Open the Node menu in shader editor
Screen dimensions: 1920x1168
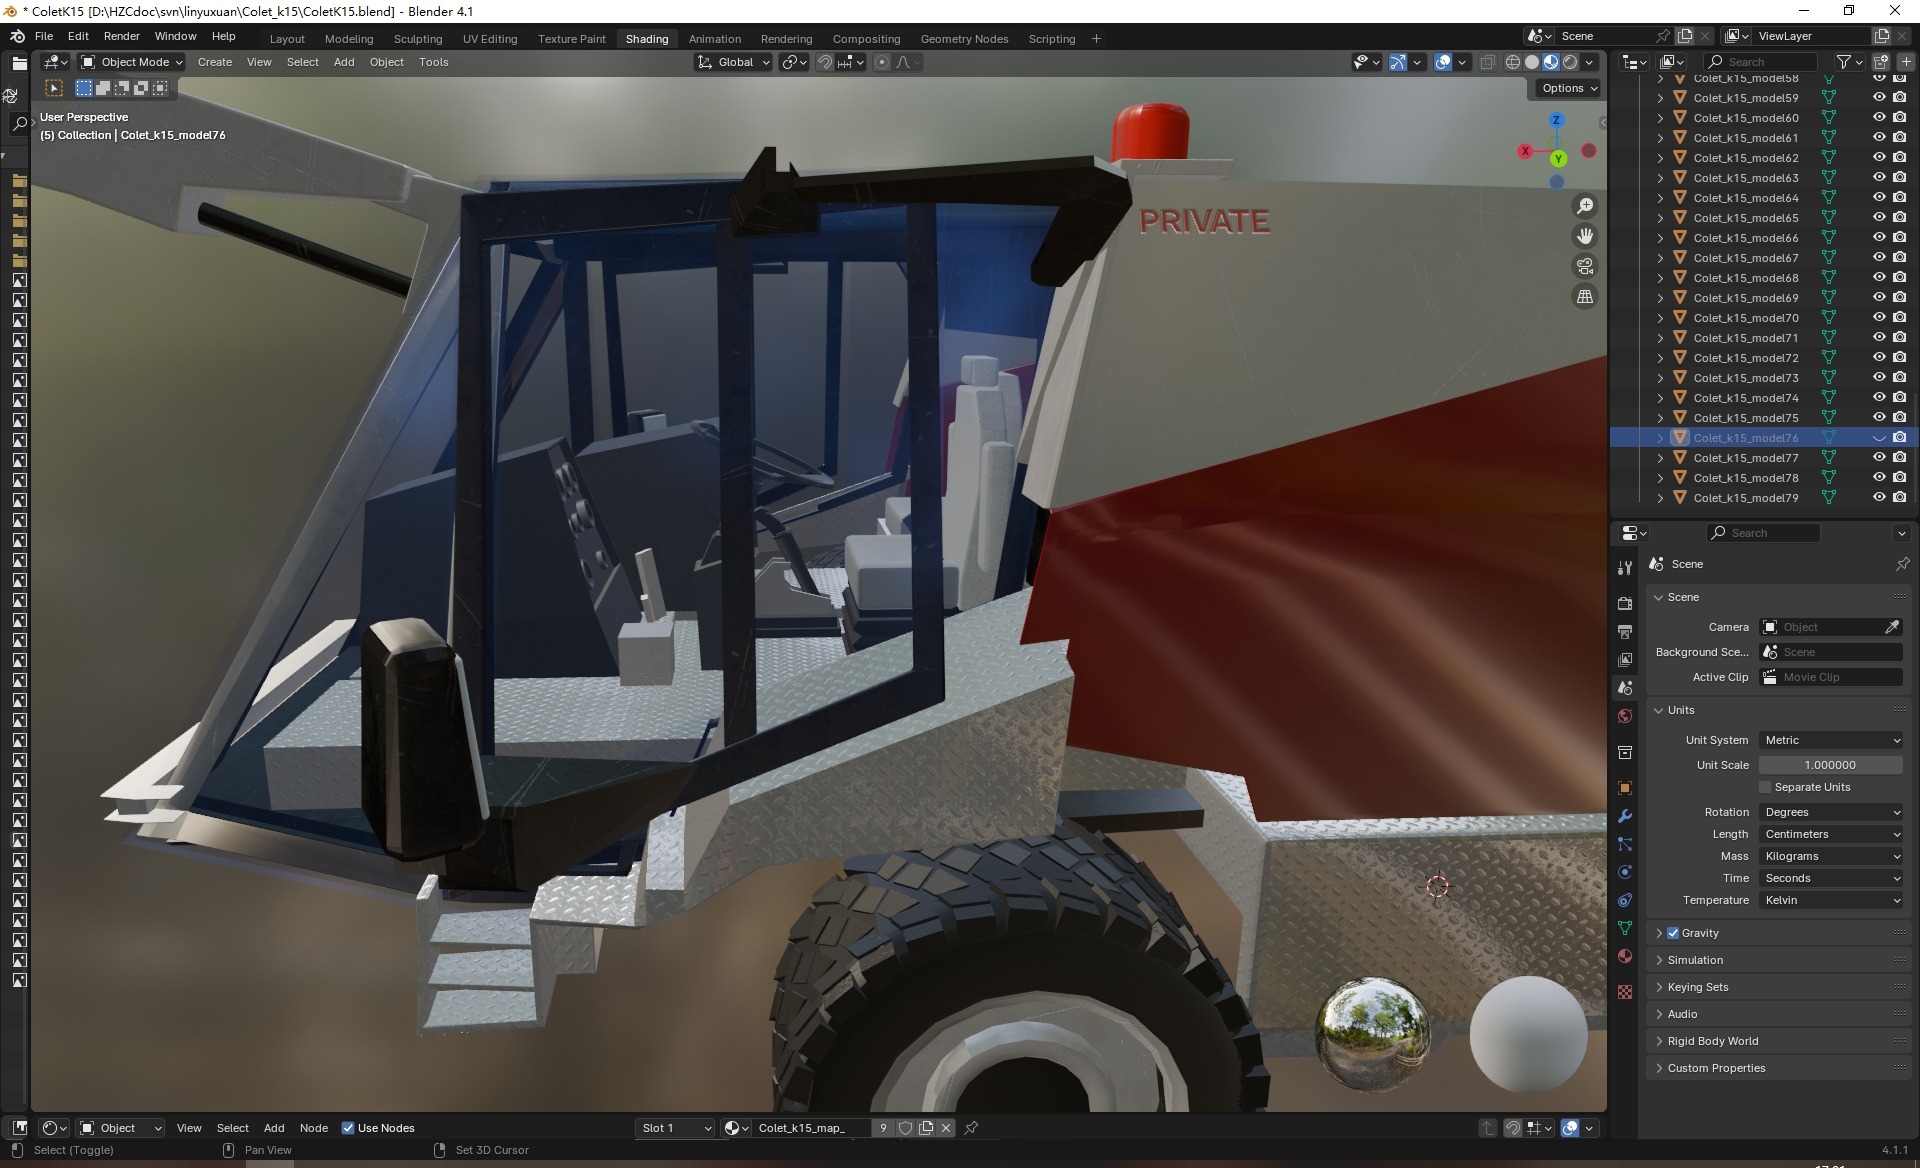(x=313, y=1128)
